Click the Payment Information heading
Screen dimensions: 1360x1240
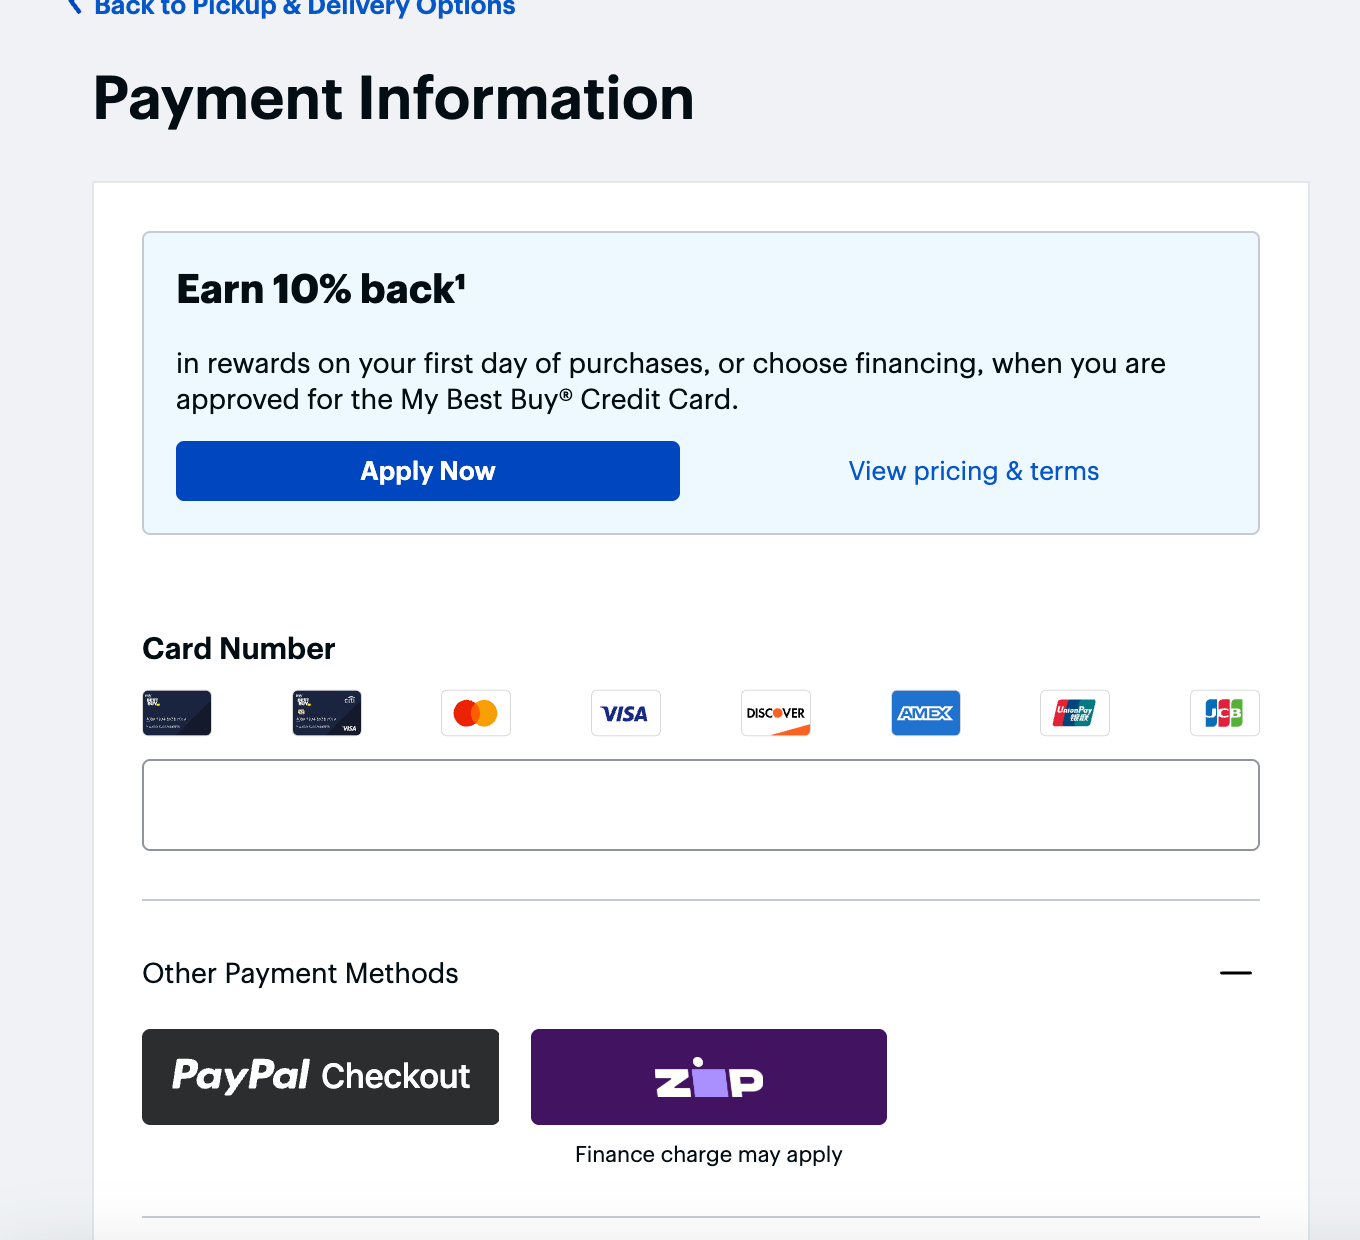pyautogui.click(x=393, y=97)
